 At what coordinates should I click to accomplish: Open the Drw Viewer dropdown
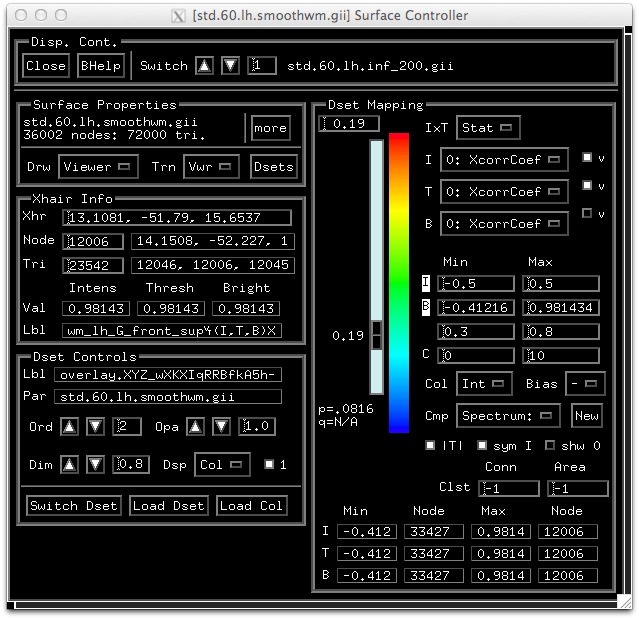tap(98, 167)
